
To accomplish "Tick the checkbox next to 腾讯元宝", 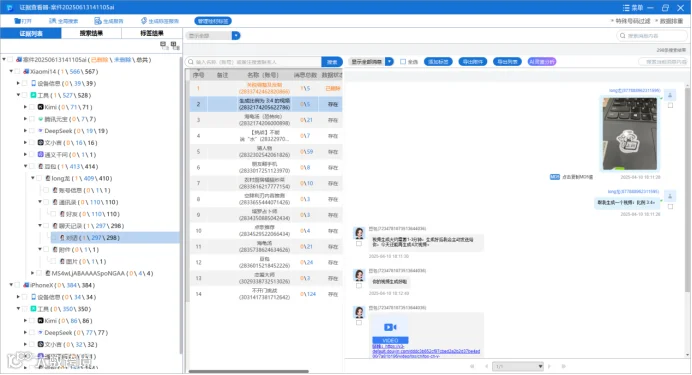I will (32, 119).
